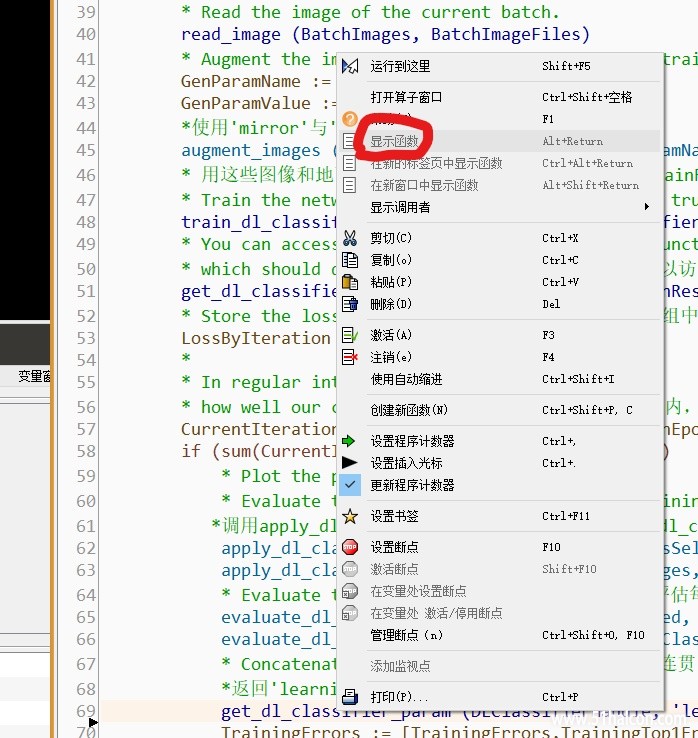This screenshot has height=738, width=698.
Task: Choose 在新的标签页中显示函数
Action: point(500,163)
